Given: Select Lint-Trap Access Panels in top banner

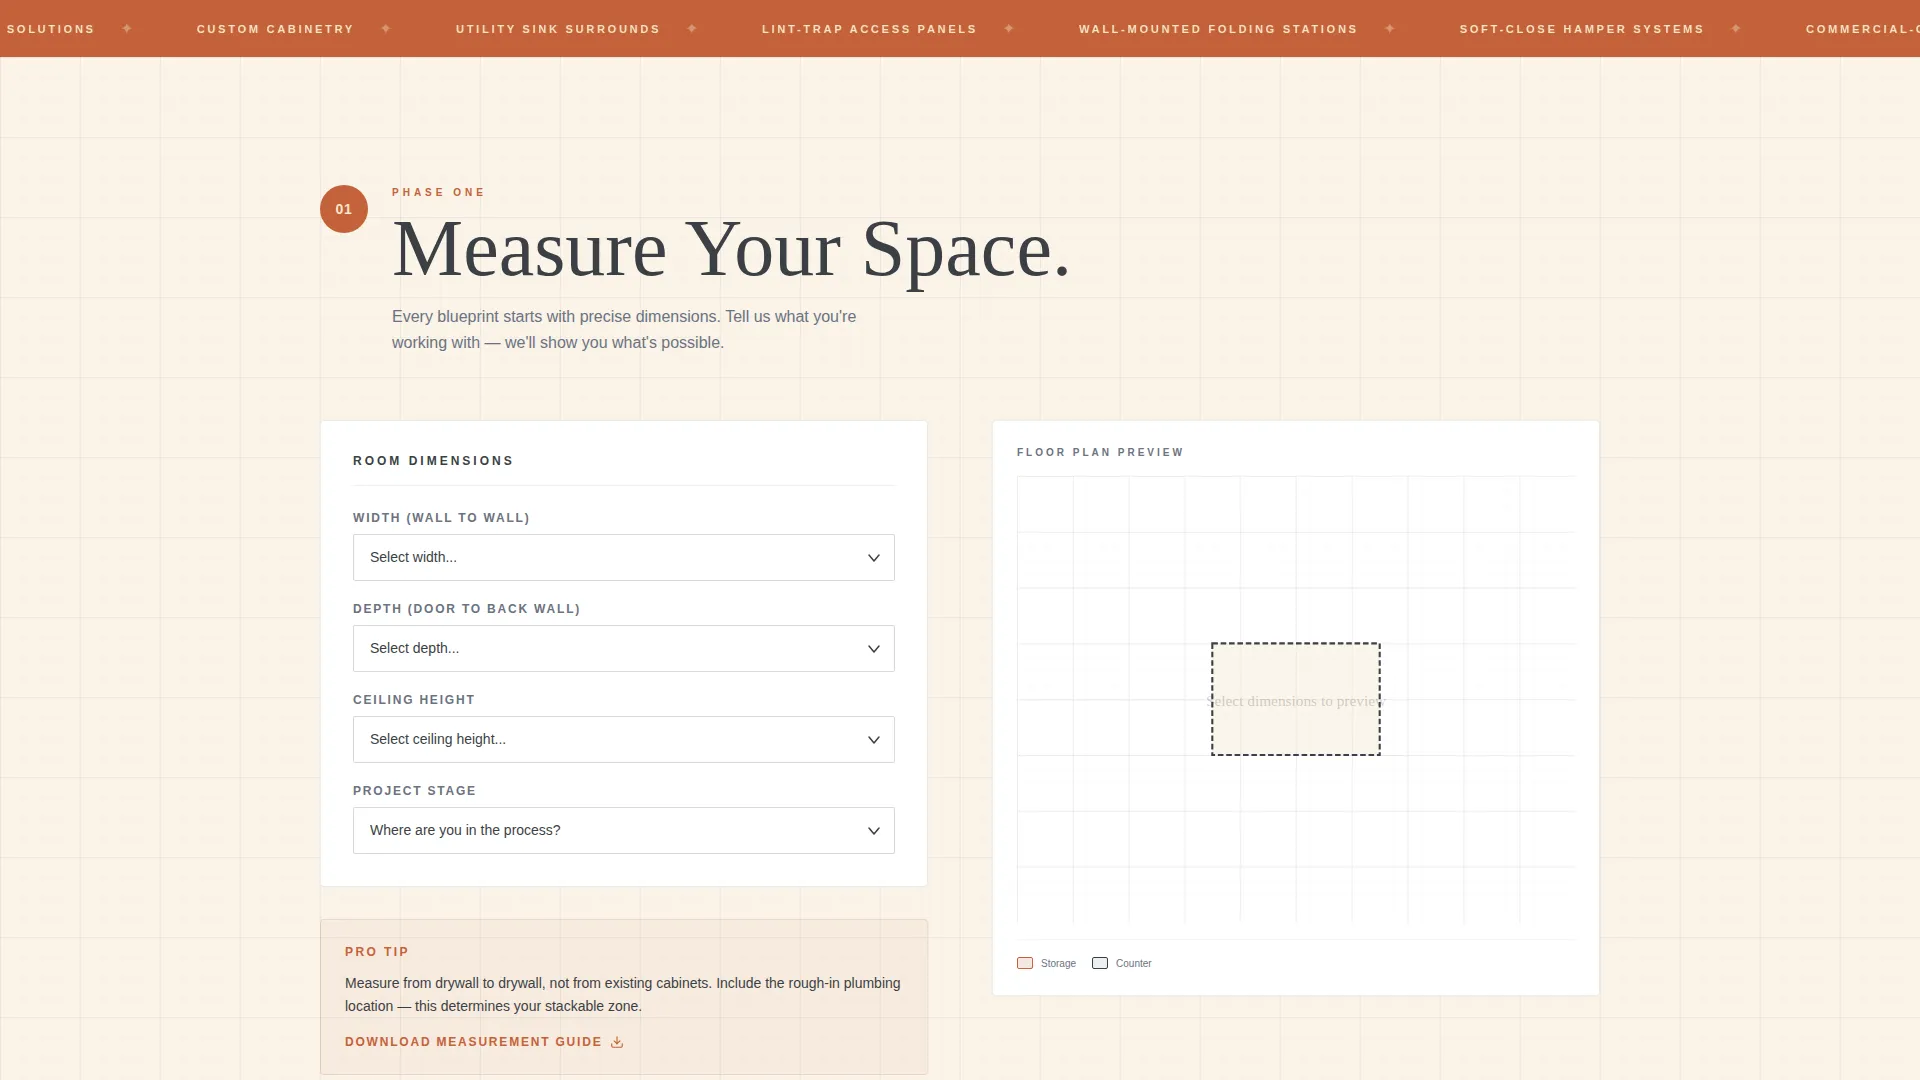Looking at the screenshot, I should click(869, 29).
